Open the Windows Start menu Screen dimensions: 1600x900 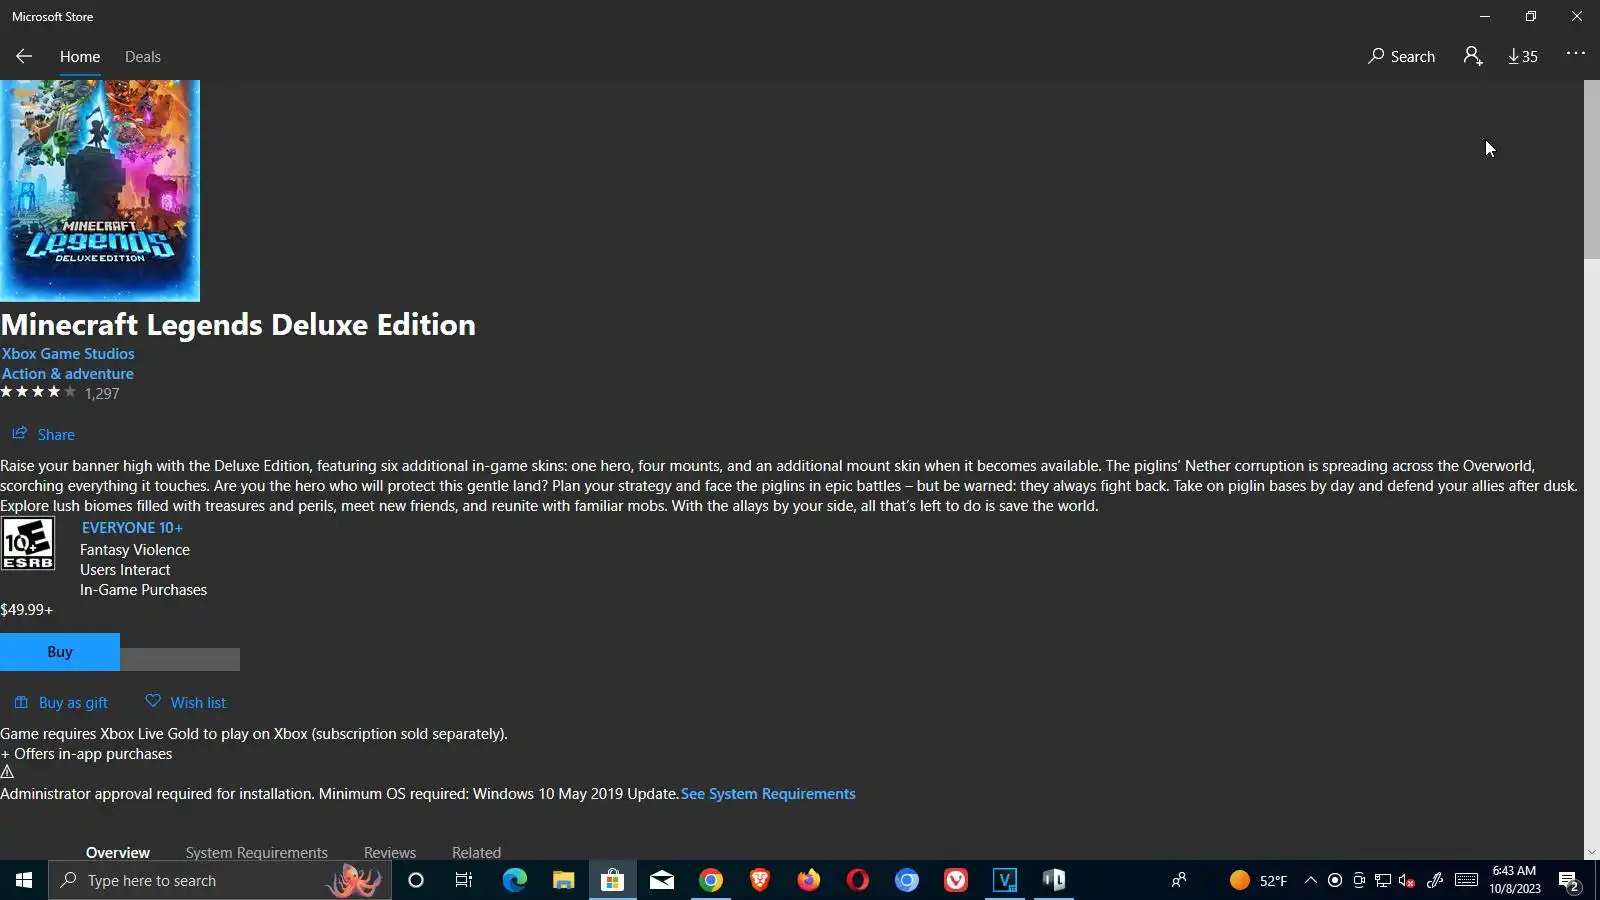point(24,880)
